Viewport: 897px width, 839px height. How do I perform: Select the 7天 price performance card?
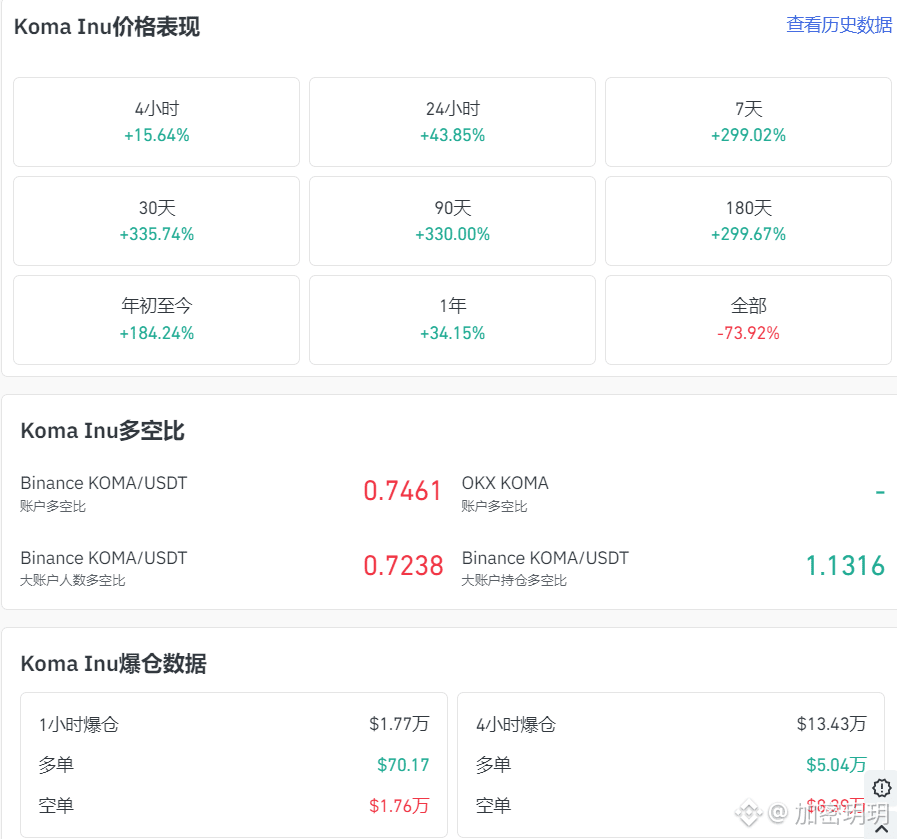(x=748, y=122)
